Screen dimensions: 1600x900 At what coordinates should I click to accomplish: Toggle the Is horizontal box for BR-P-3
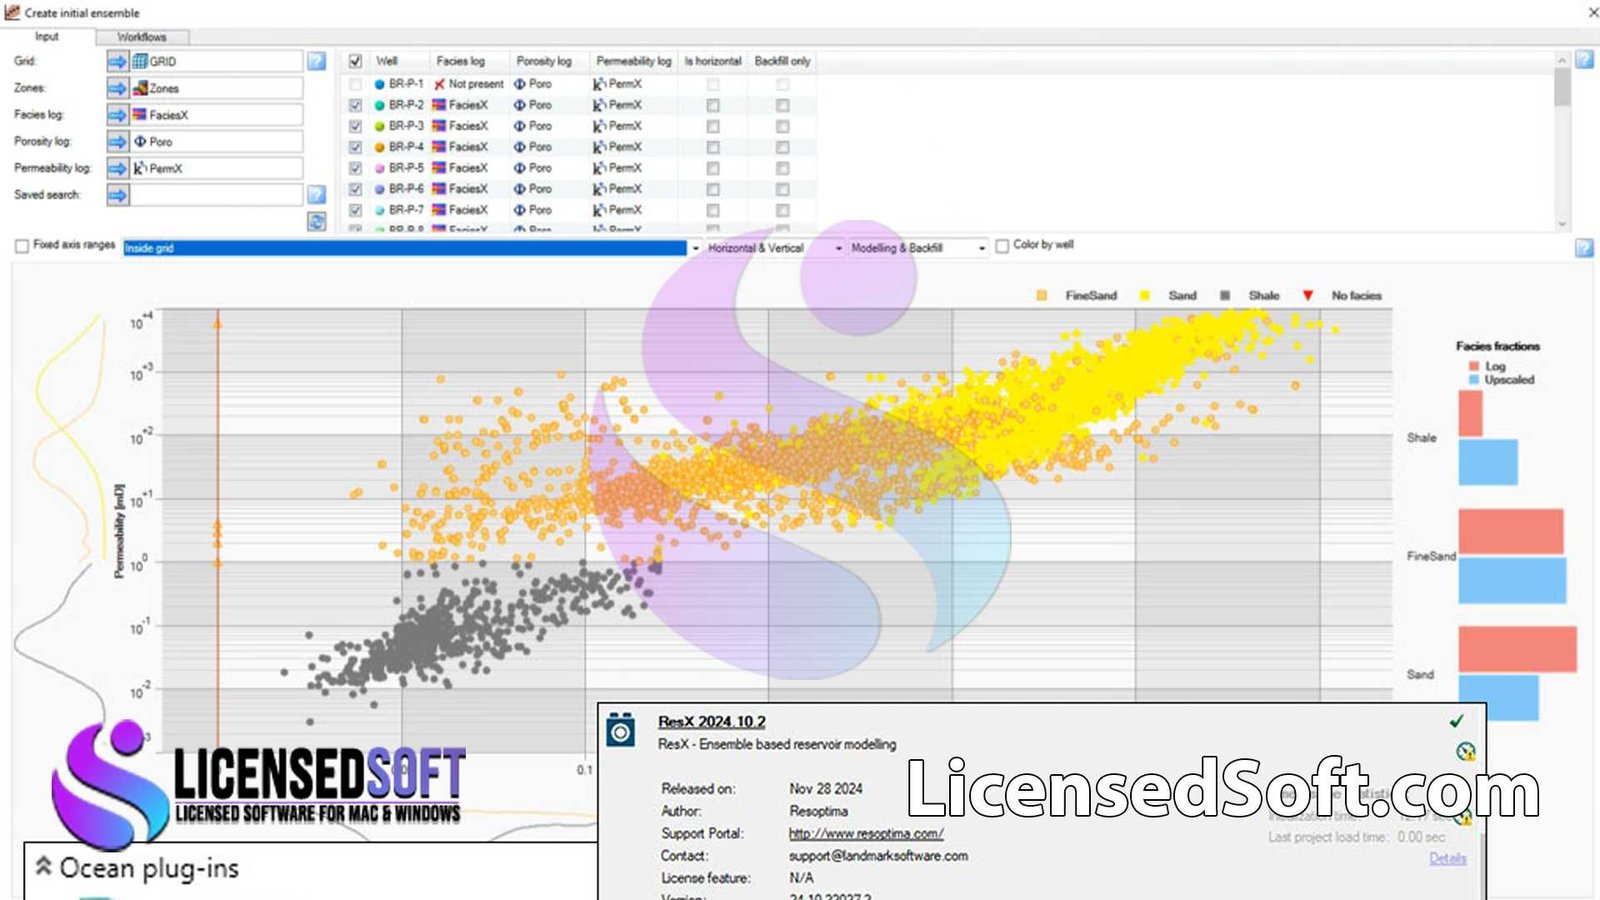pyautogui.click(x=713, y=125)
